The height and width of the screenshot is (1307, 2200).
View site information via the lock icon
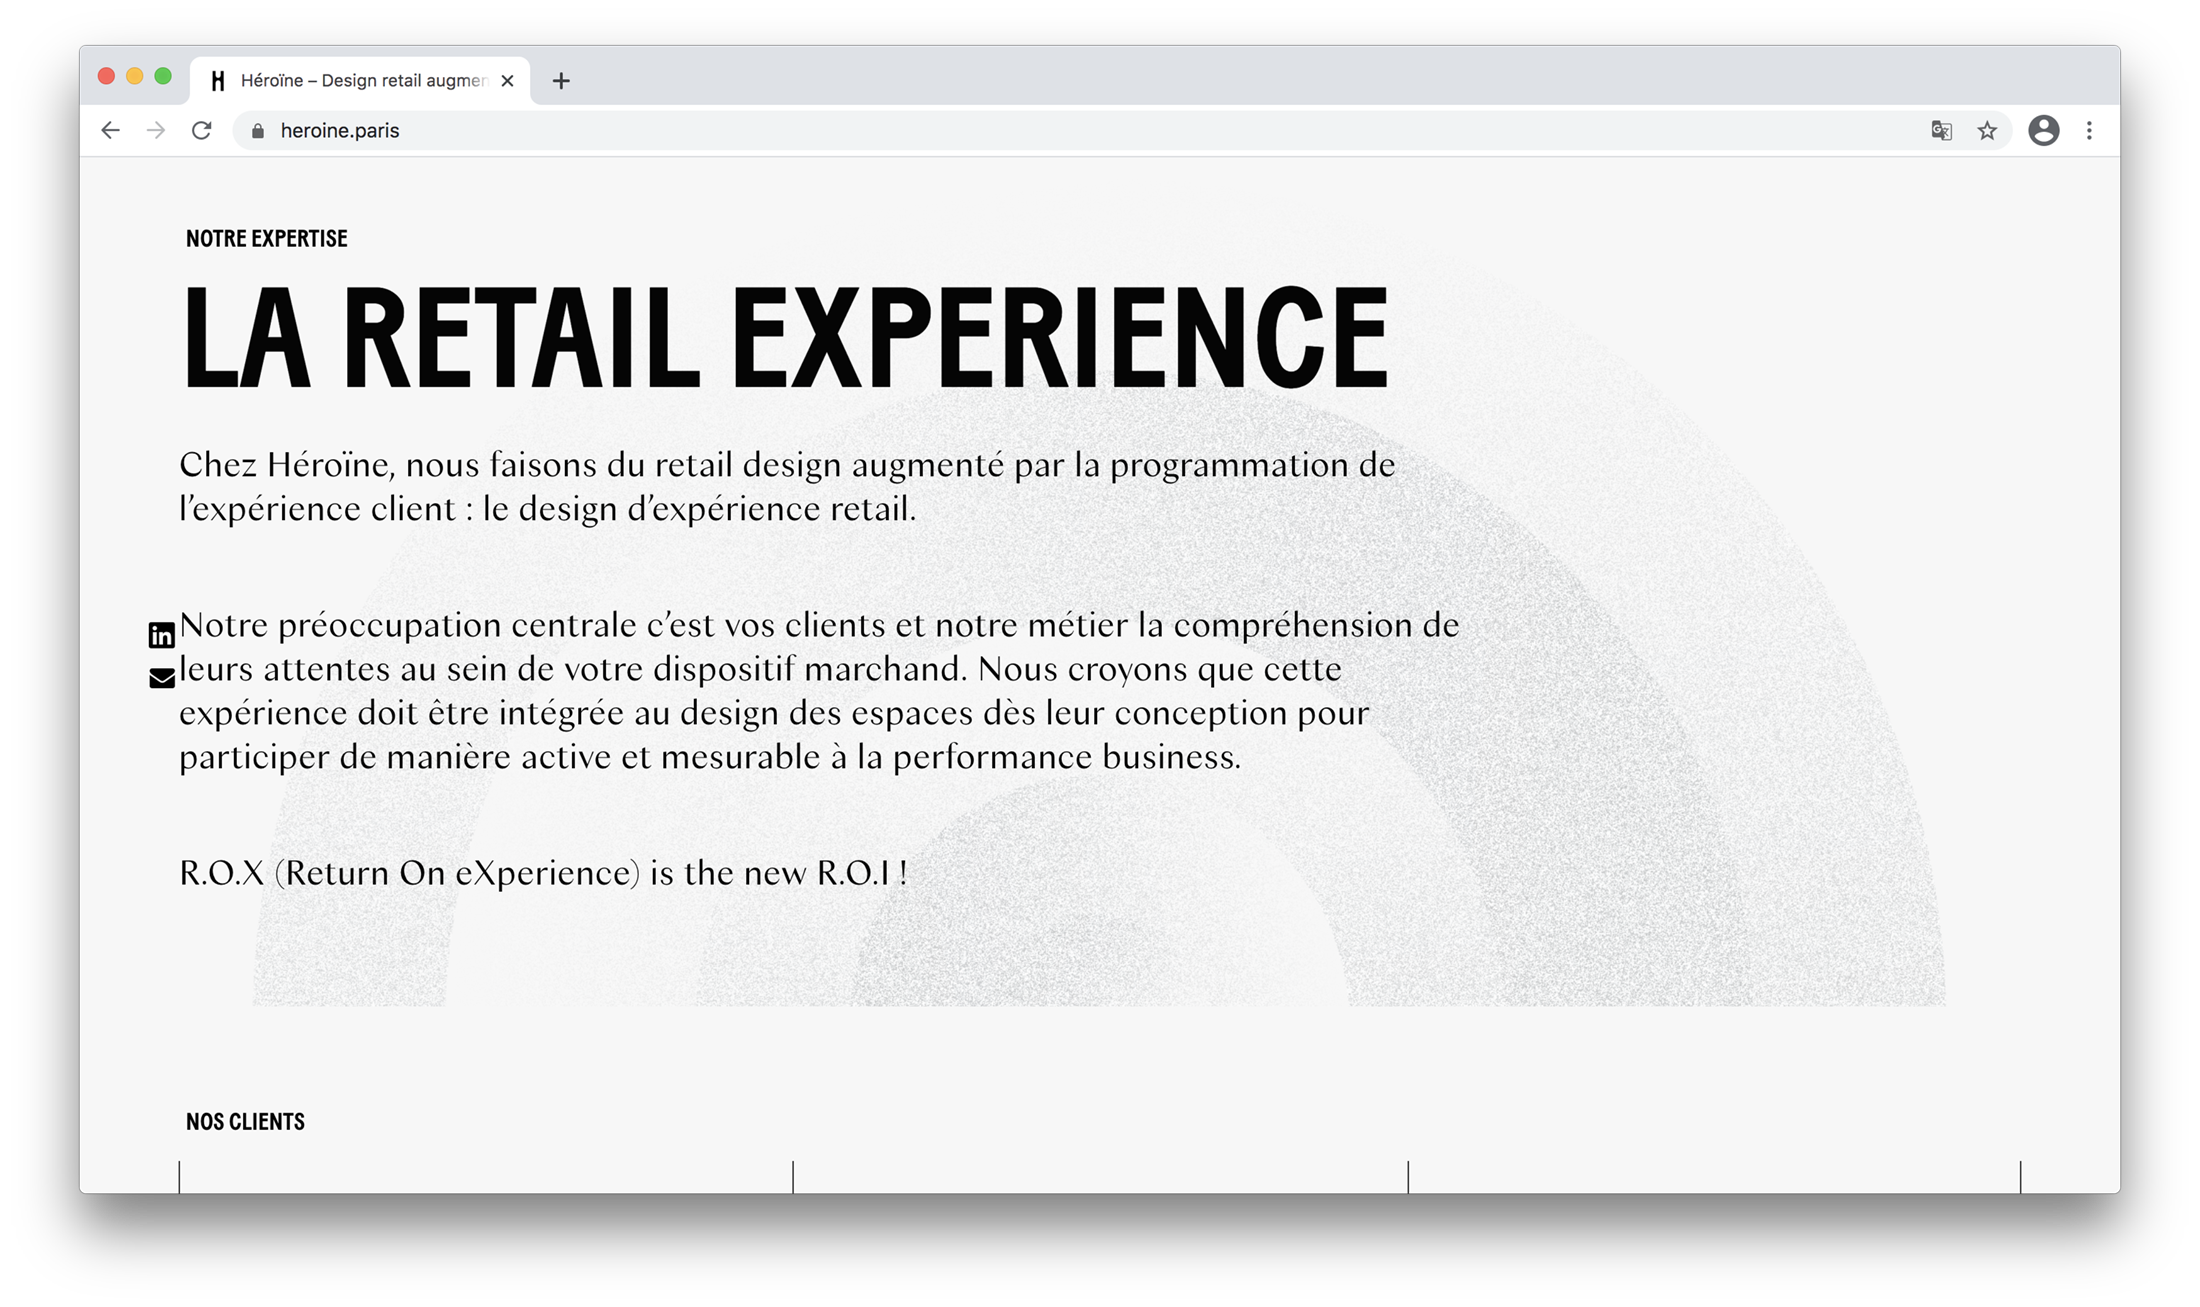click(x=258, y=131)
